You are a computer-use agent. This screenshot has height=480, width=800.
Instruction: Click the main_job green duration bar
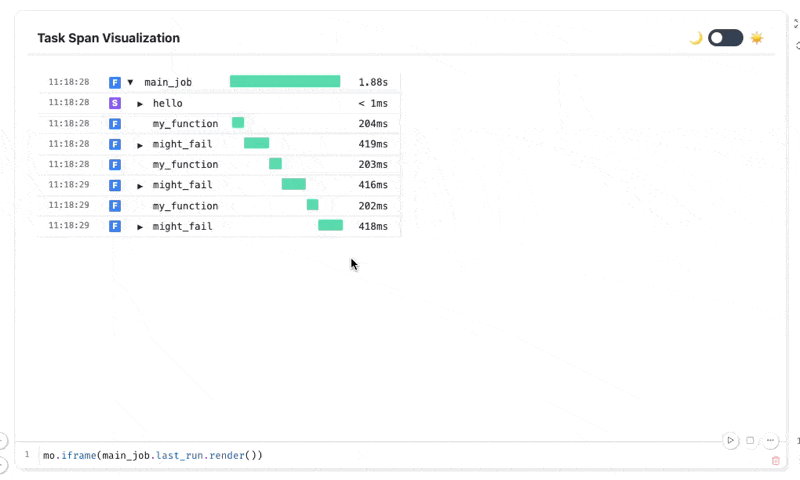(x=285, y=82)
